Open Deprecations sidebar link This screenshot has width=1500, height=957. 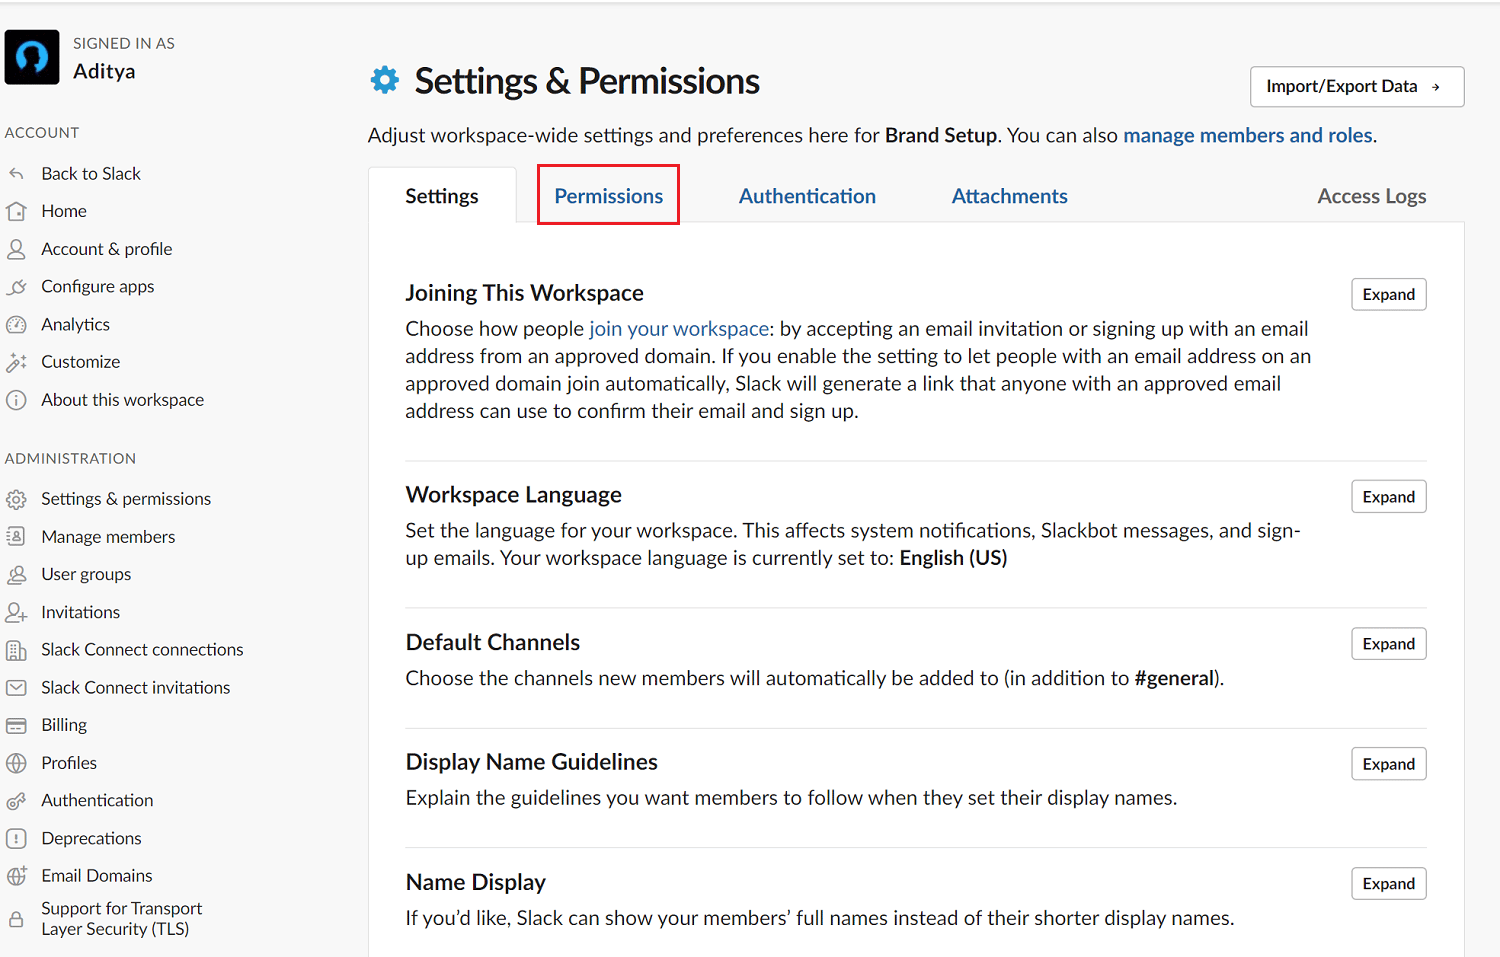click(91, 838)
